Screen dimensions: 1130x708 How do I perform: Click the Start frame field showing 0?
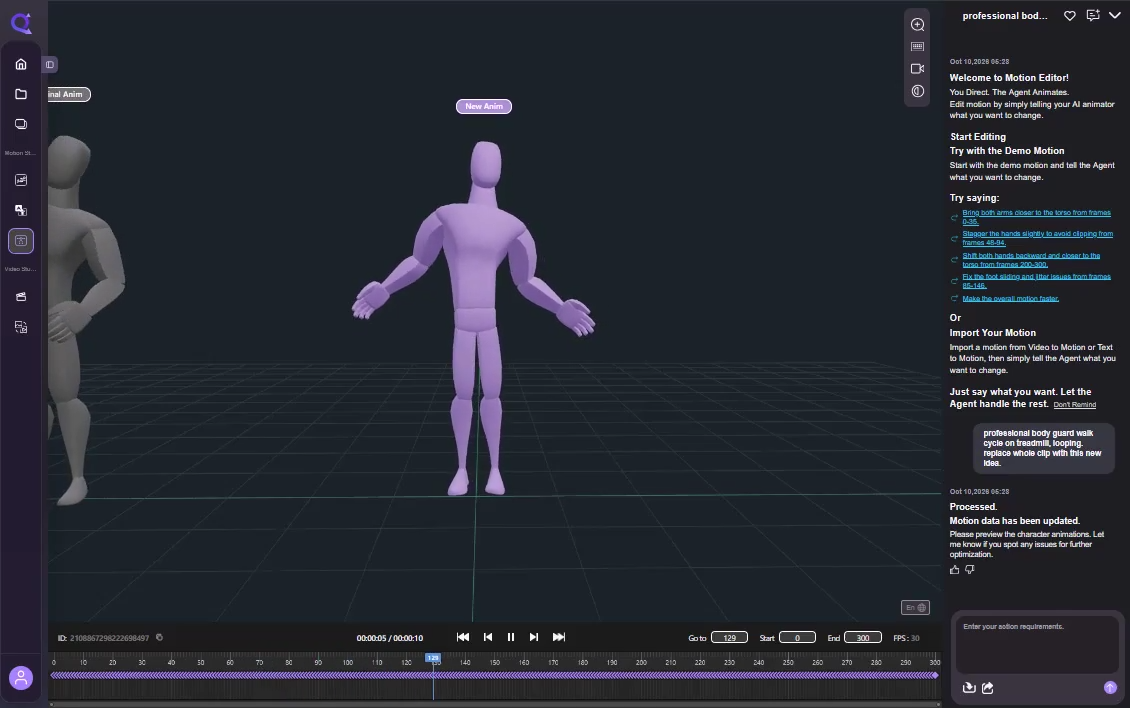tap(797, 638)
